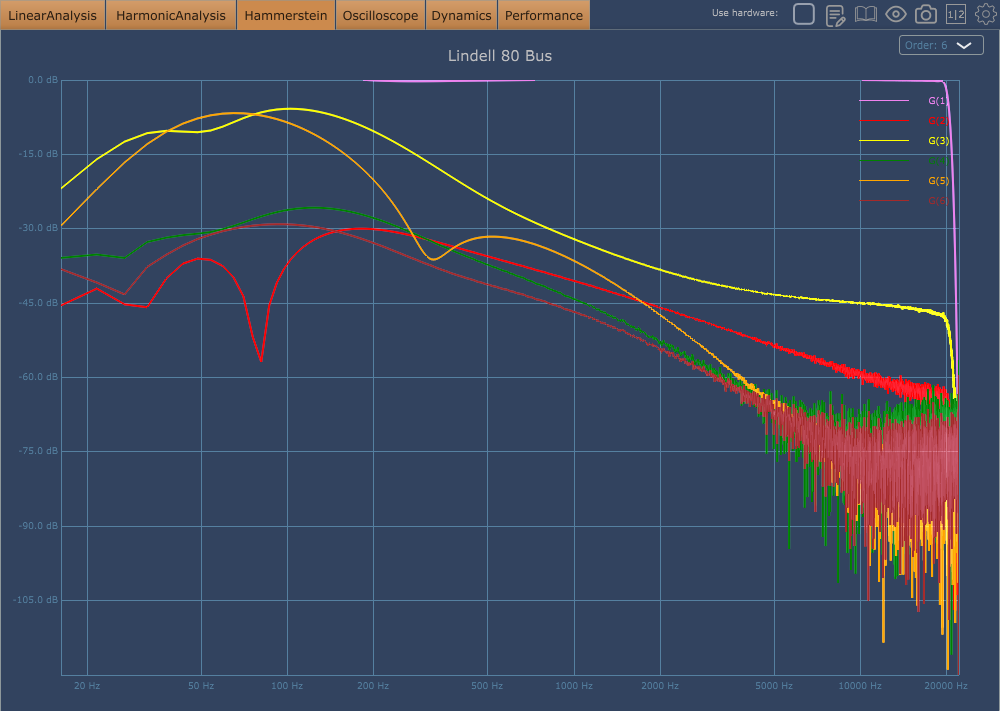Toggle the G(4) legend entry

tap(938, 161)
